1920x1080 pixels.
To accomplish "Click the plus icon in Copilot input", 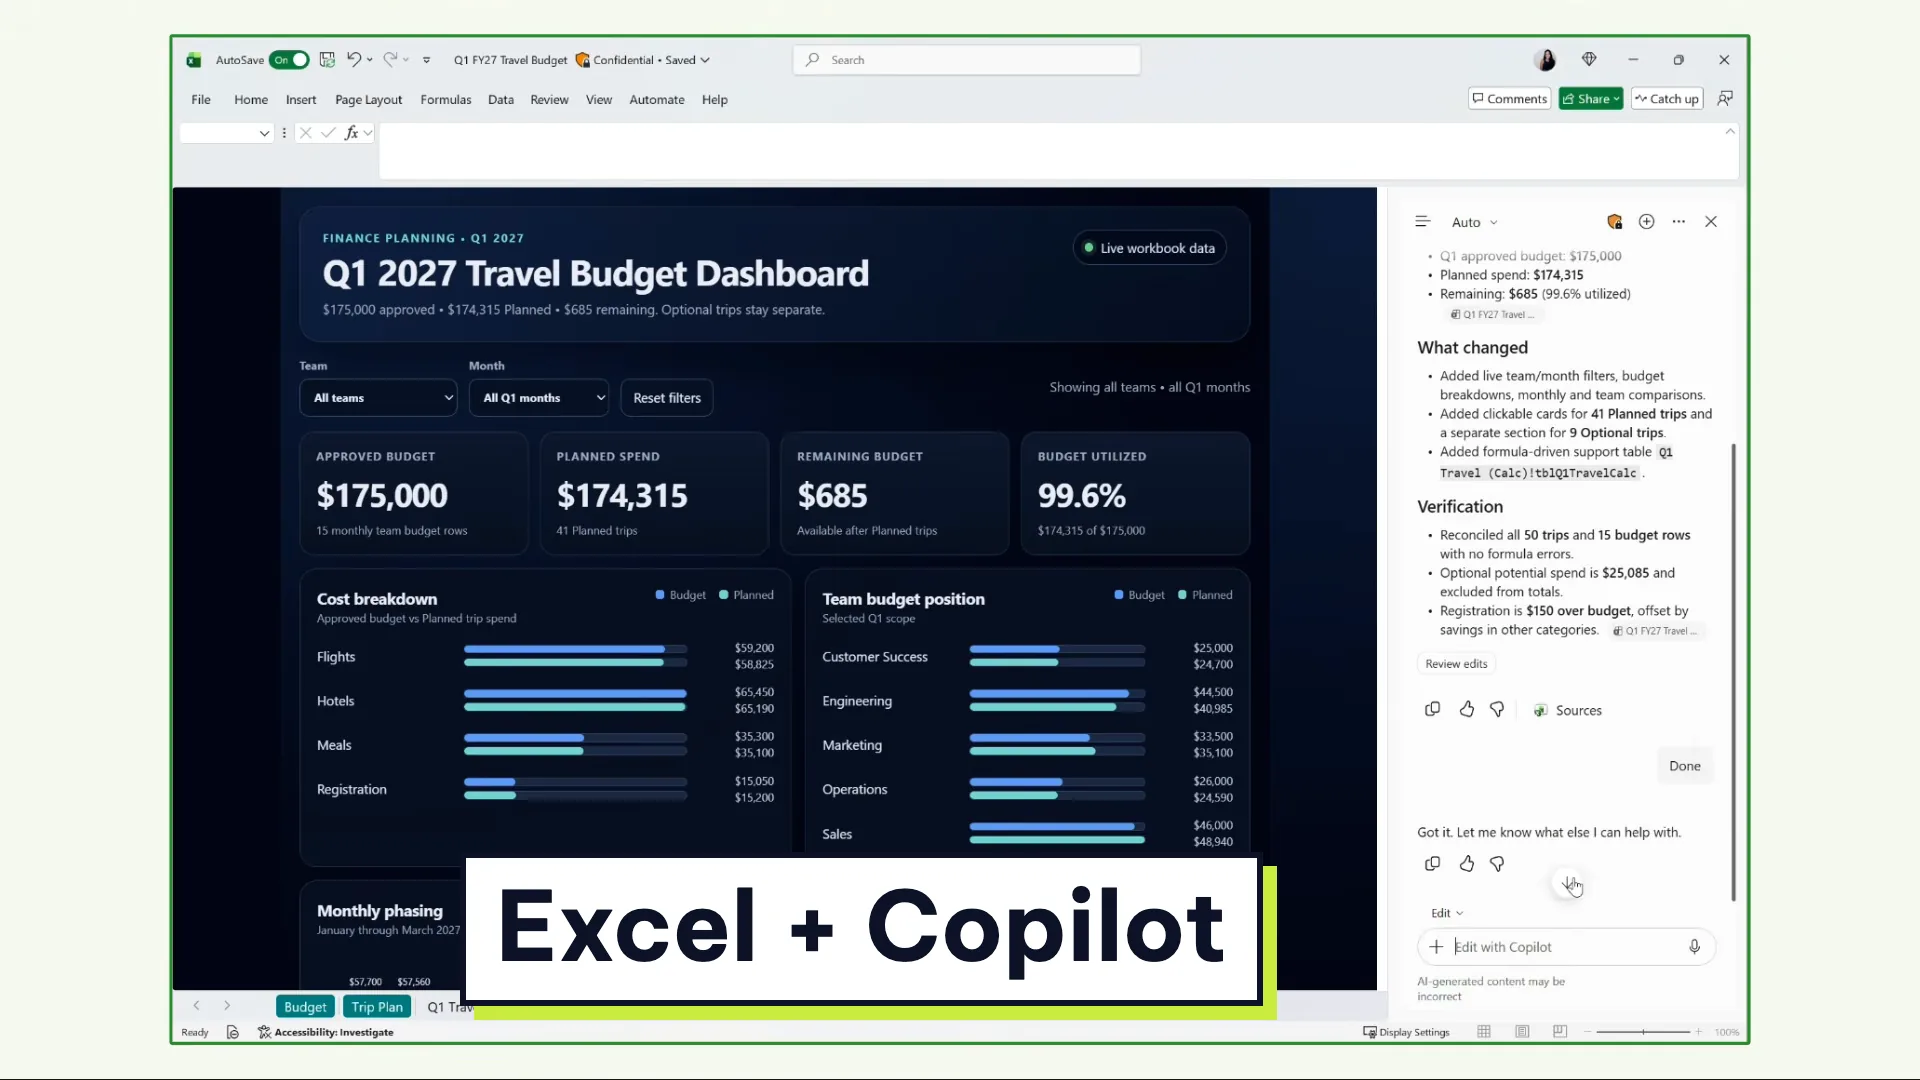I will (1436, 947).
